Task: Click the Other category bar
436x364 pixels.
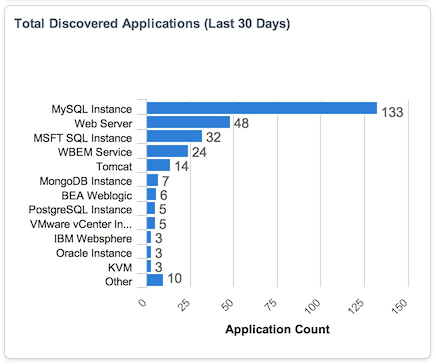Action: pos(155,280)
